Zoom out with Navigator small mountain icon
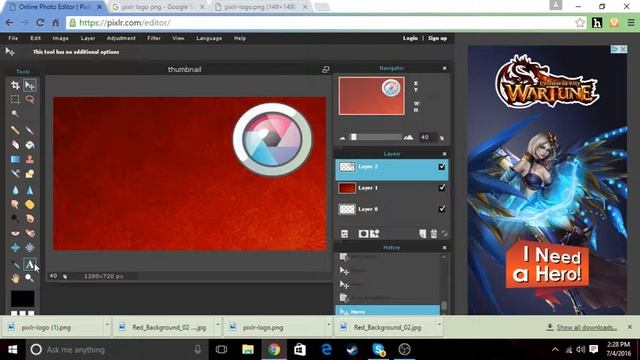 point(342,138)
